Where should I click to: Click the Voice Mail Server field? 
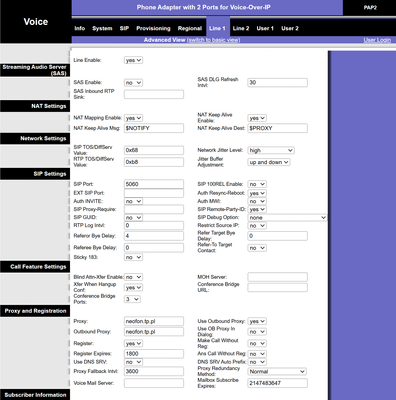click(154, 383)
